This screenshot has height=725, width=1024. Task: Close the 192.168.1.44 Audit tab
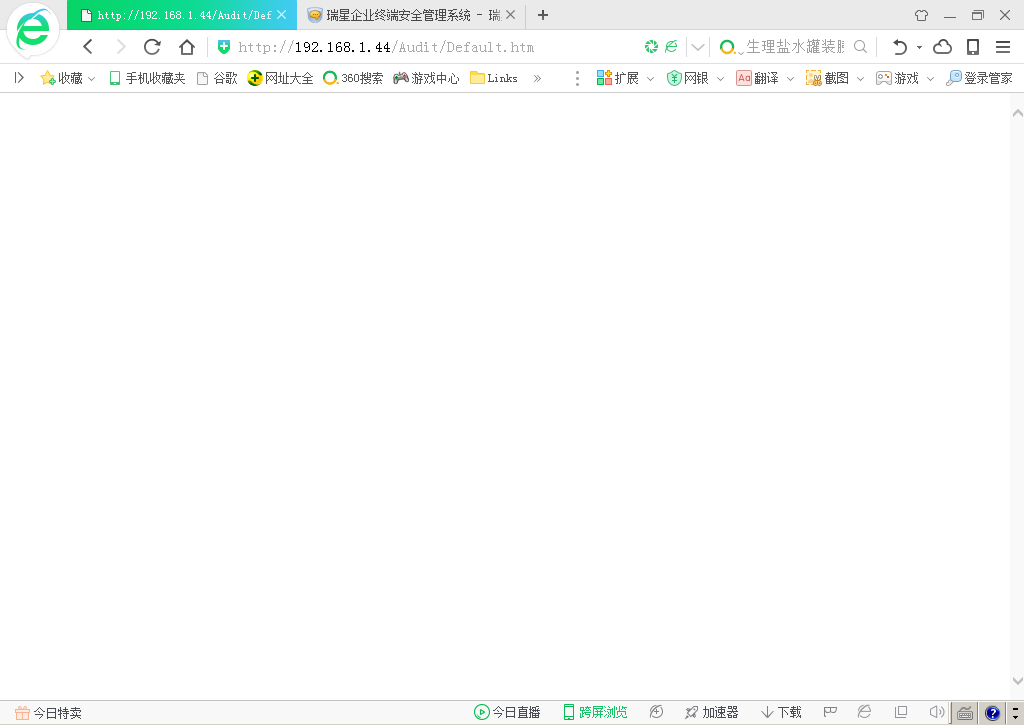281,14
